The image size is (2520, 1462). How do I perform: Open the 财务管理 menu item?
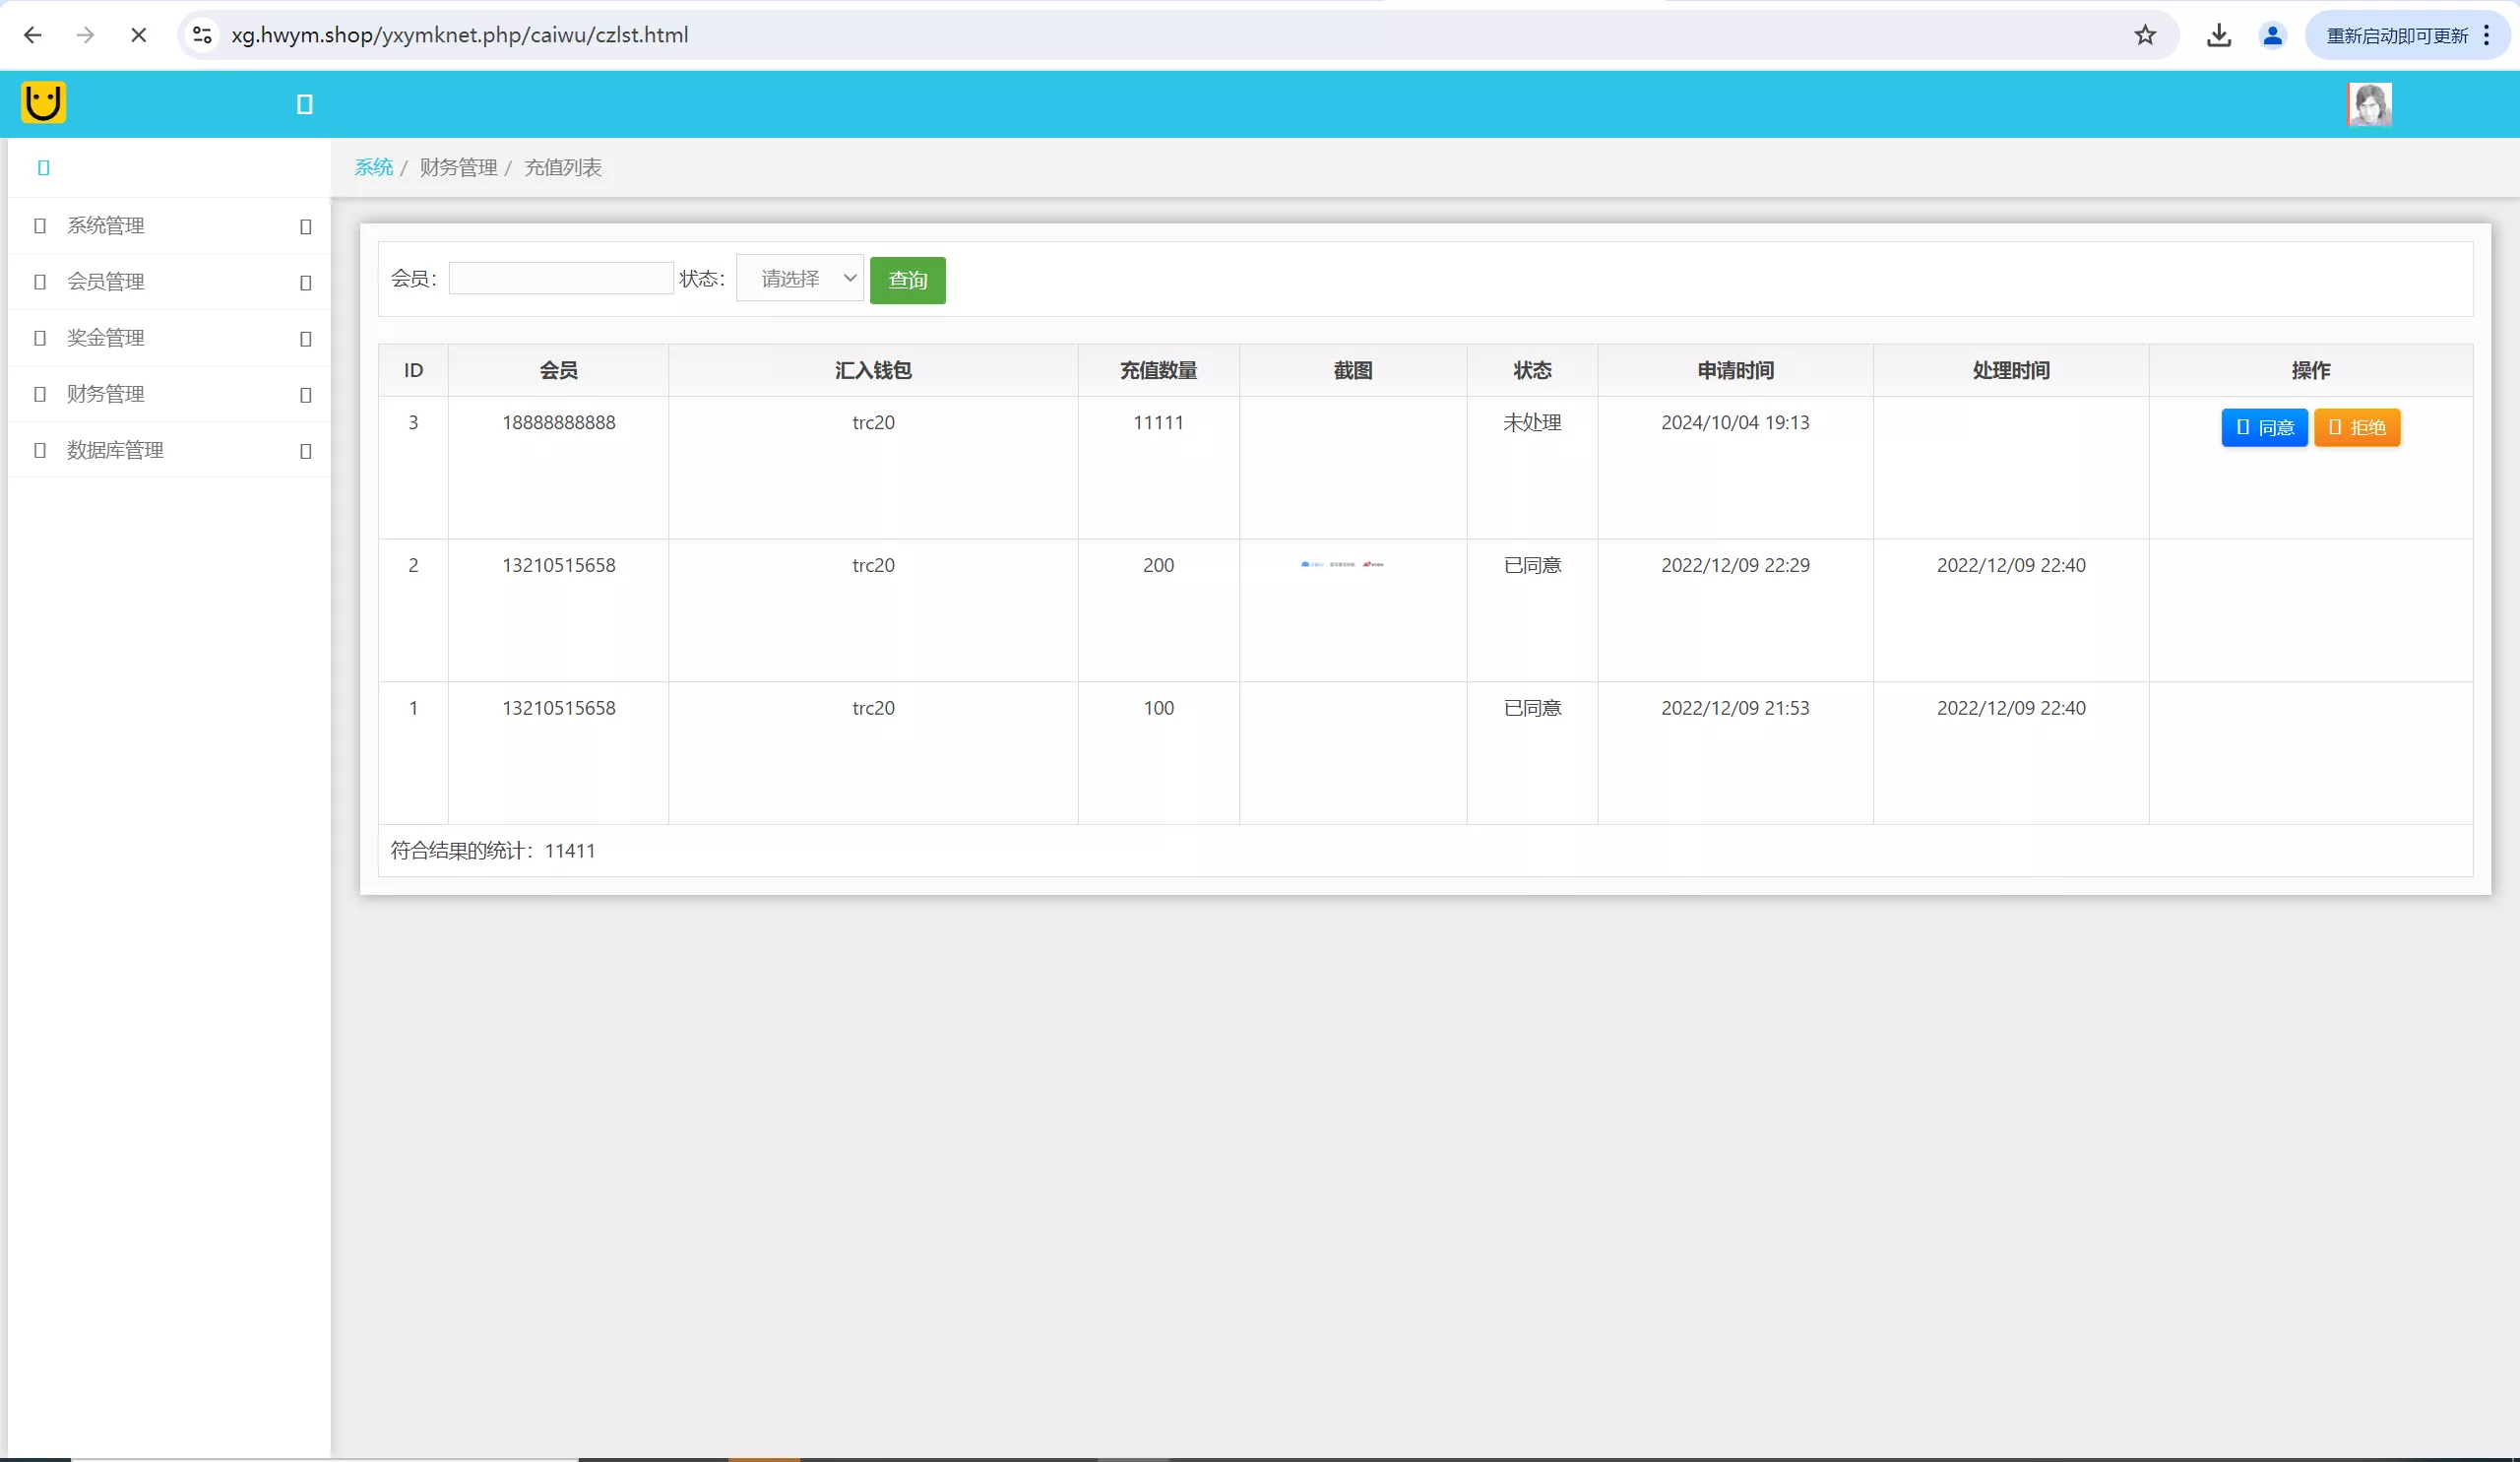point(105,394)
